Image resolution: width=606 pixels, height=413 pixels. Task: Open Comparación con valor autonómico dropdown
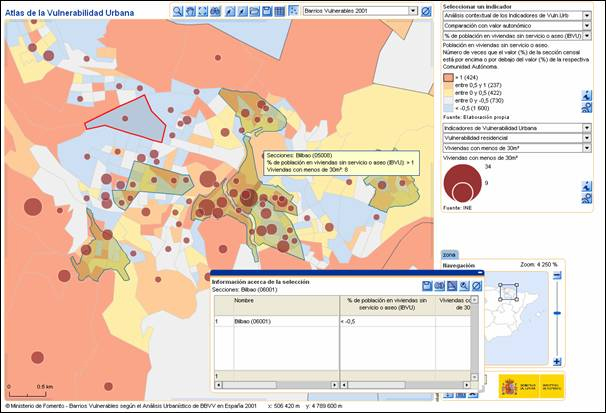(x=587, y=25)
